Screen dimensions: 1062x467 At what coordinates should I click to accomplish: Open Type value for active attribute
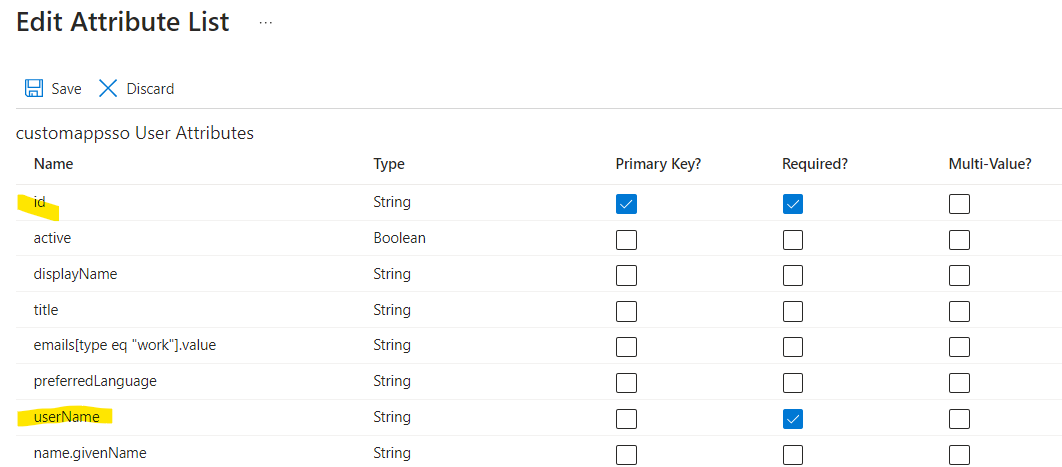click(x=400, y=238)
